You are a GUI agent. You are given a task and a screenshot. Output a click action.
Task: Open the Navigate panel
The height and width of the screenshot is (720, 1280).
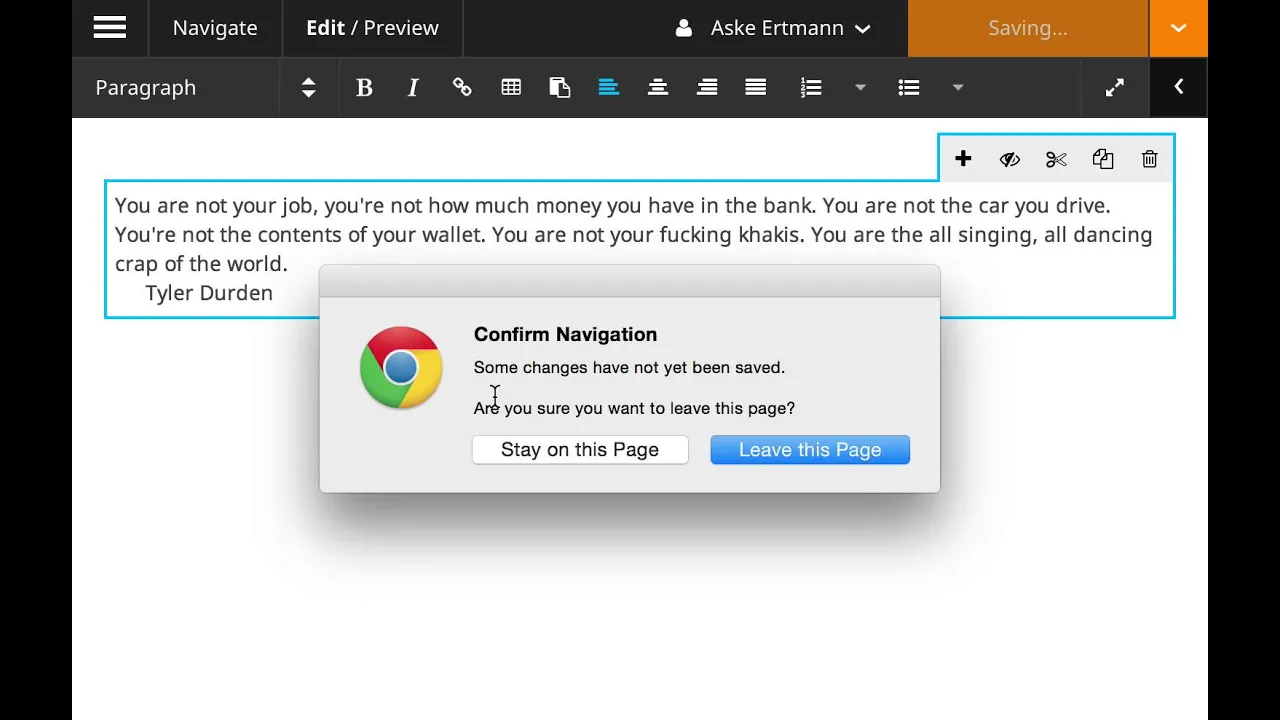(x=215, y=28)
